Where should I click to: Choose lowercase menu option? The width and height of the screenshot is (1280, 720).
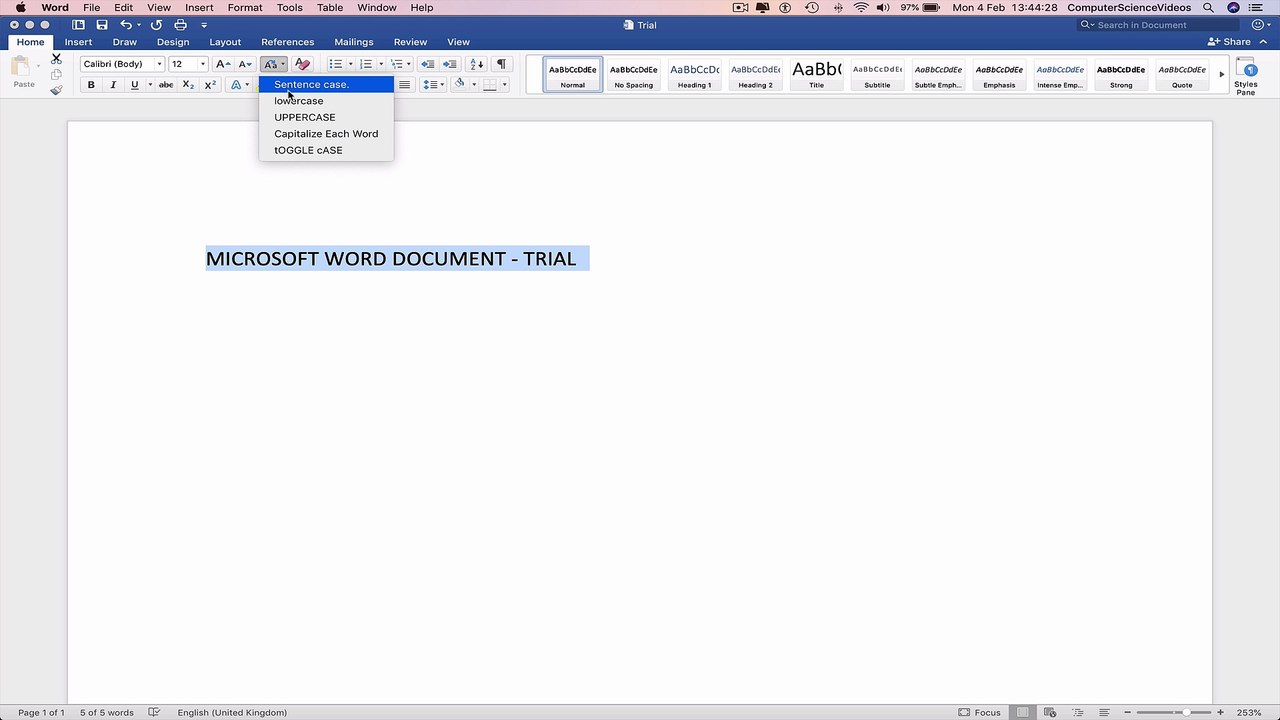click(326, 101)
